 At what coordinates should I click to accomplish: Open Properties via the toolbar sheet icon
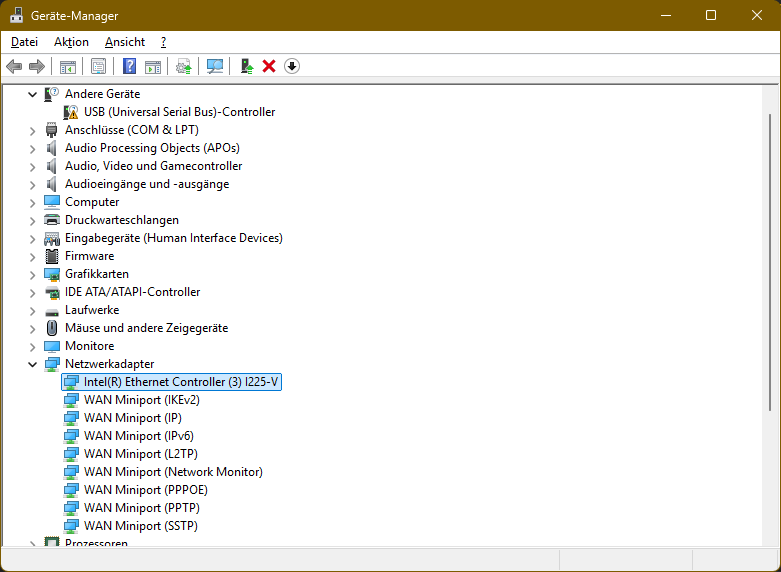(98, 66)
